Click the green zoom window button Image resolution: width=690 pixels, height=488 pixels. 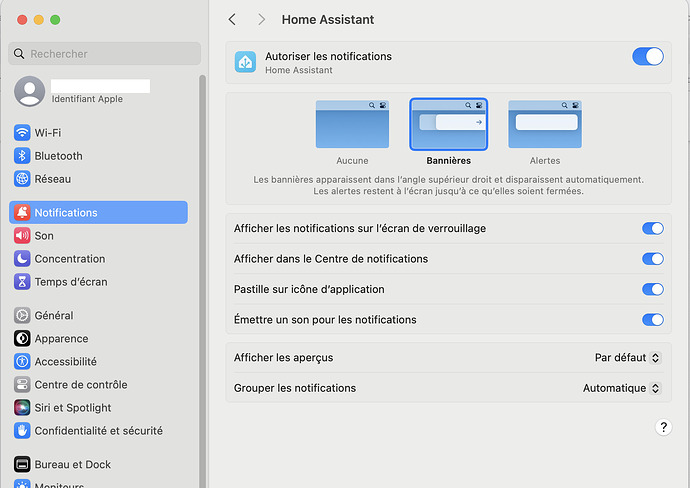55,20
